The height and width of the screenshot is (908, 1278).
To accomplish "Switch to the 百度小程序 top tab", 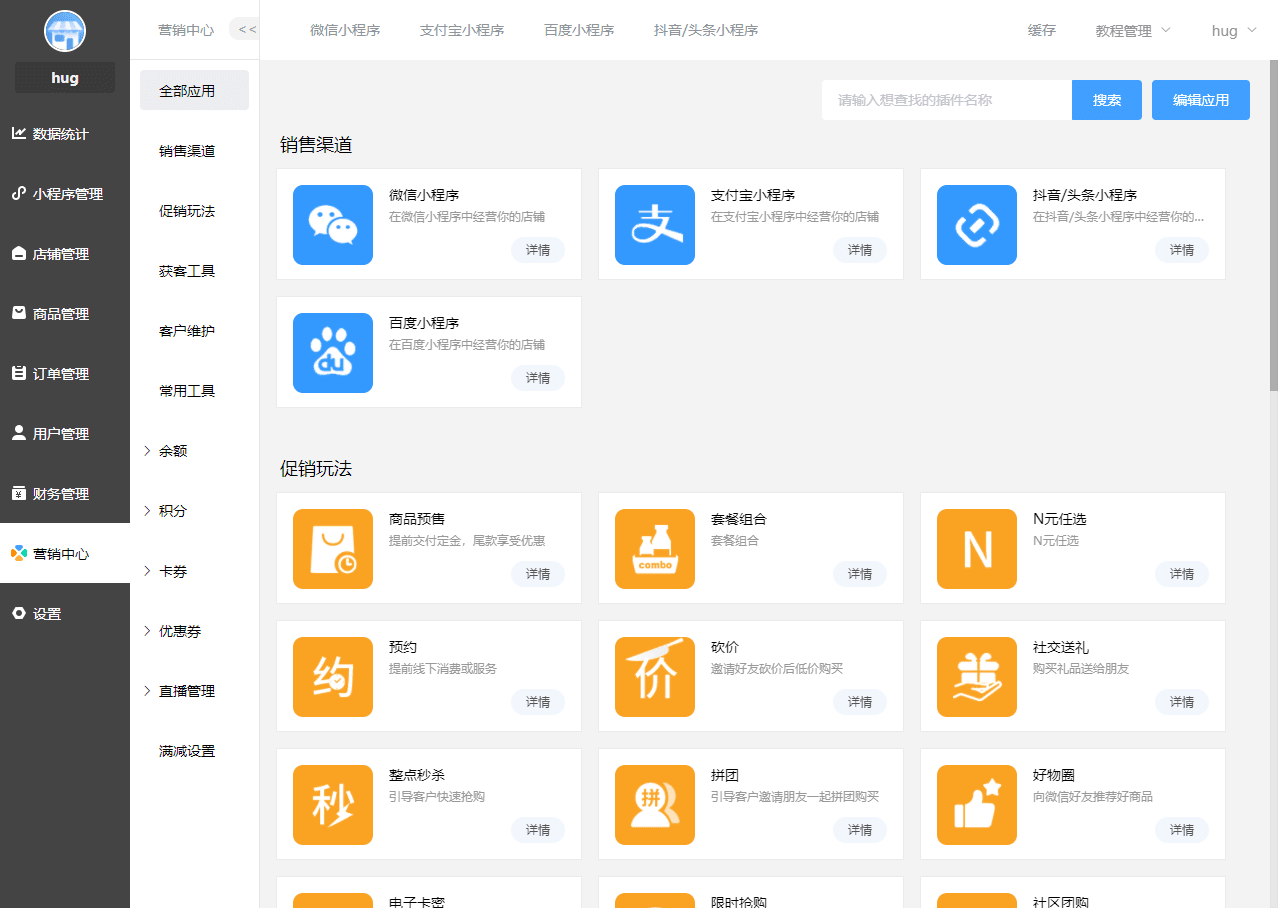I will point(579,30).
